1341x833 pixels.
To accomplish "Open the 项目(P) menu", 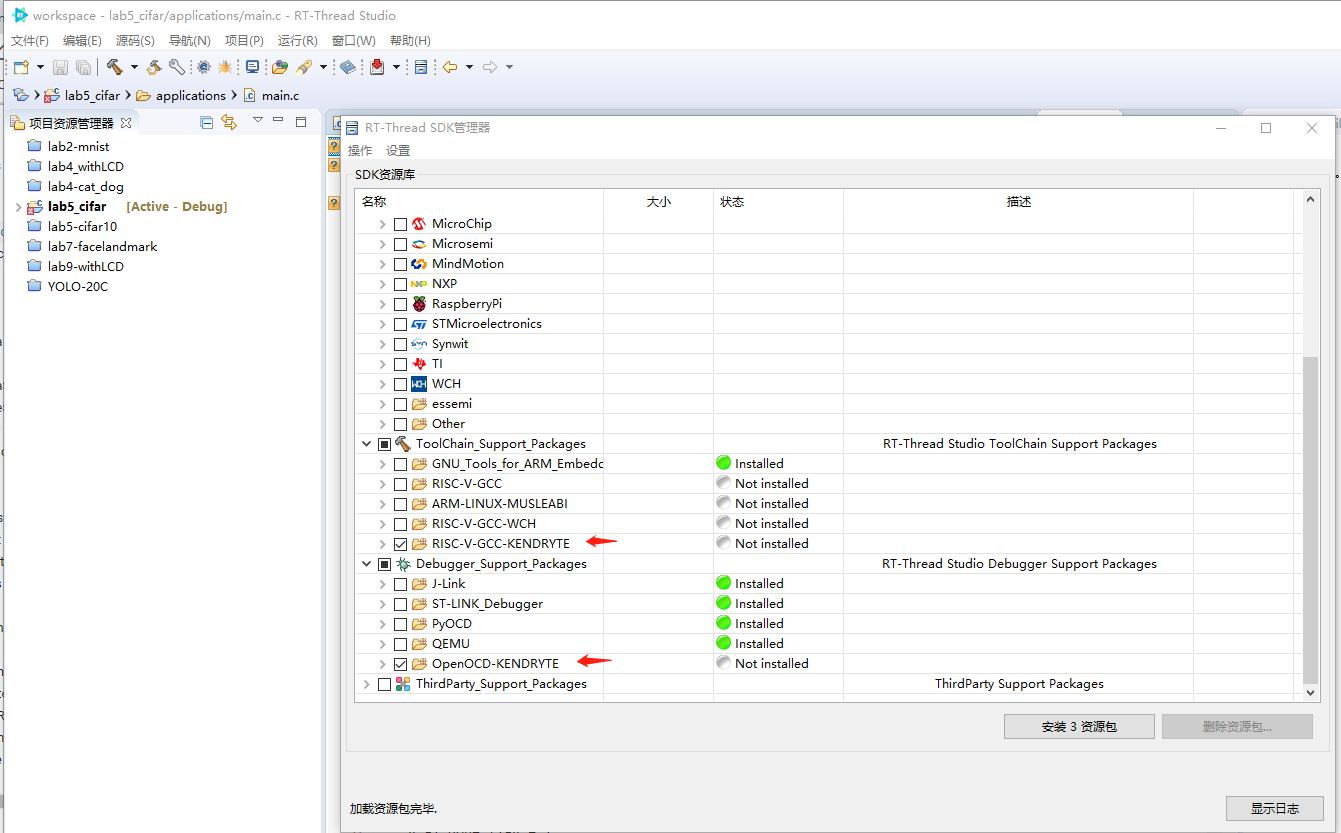I will (244, 41).
